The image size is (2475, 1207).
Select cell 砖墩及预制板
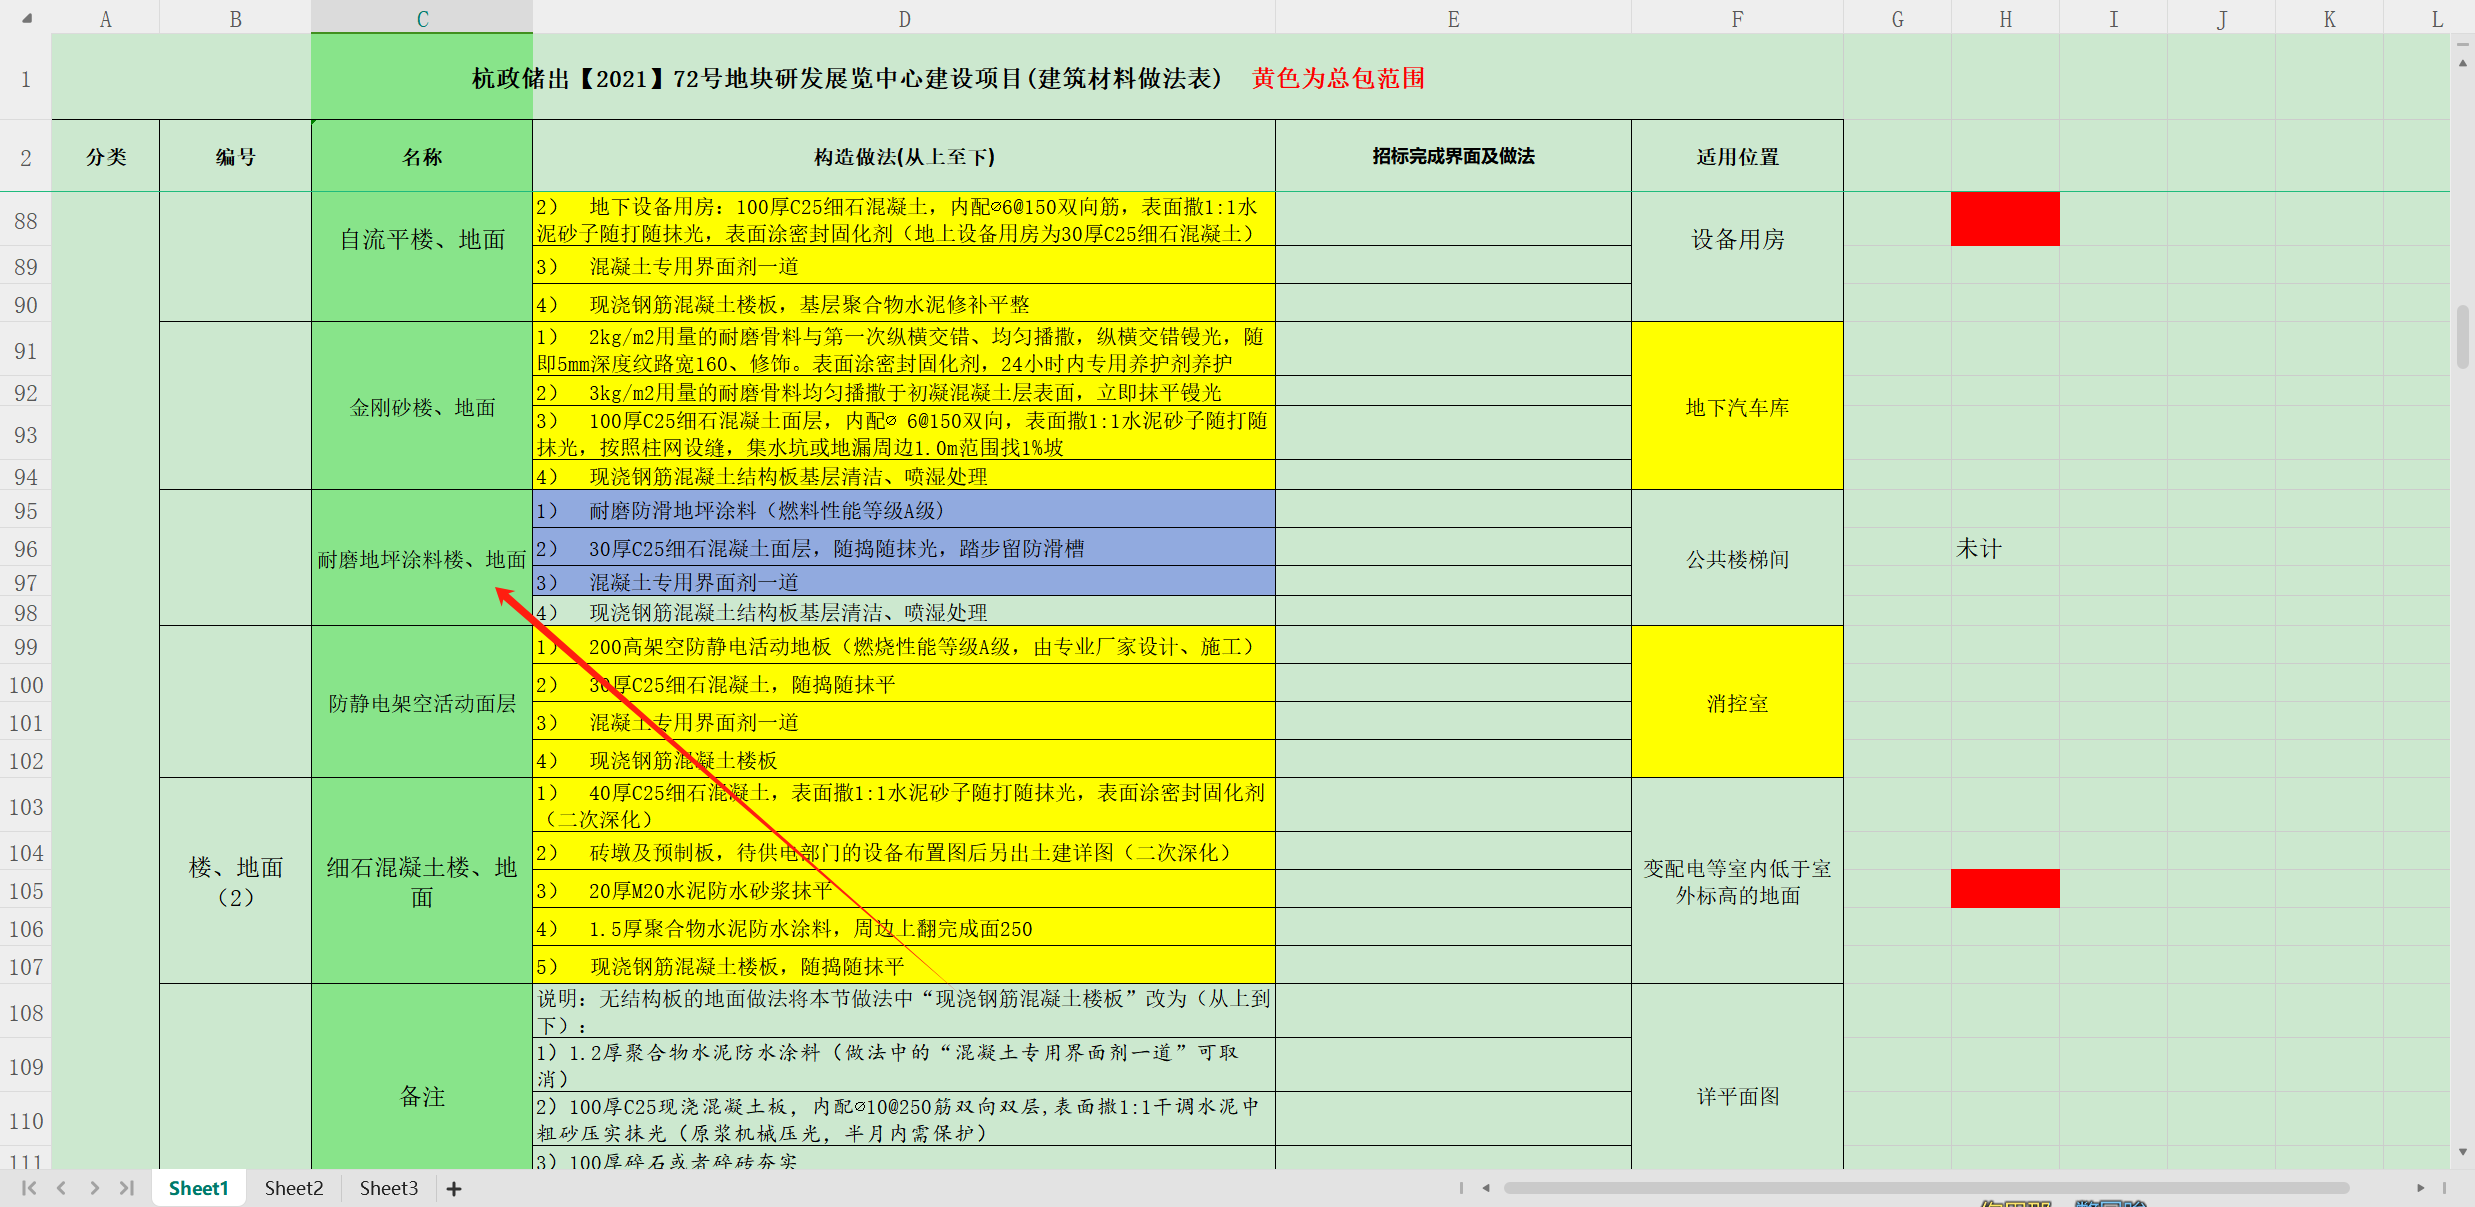pos(904,851)
